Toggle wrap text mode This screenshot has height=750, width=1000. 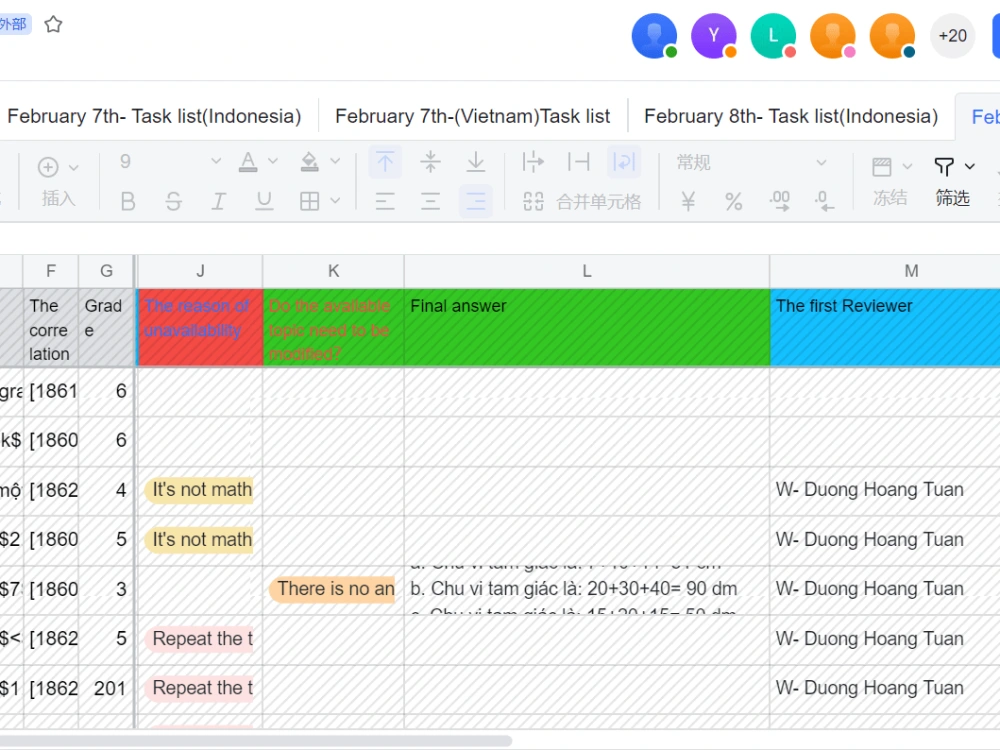click(x=624, y=162)
